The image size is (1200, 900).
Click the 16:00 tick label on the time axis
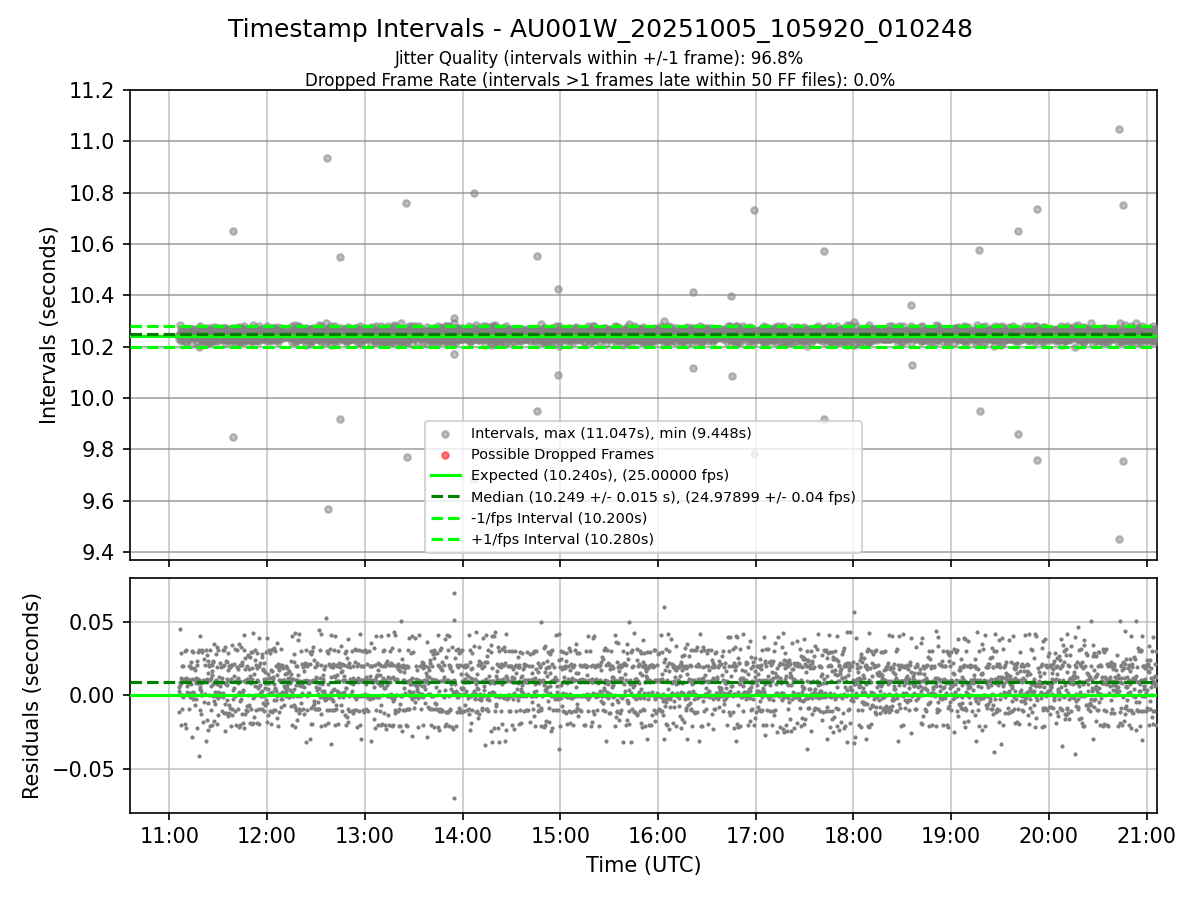tap(657, 834)
